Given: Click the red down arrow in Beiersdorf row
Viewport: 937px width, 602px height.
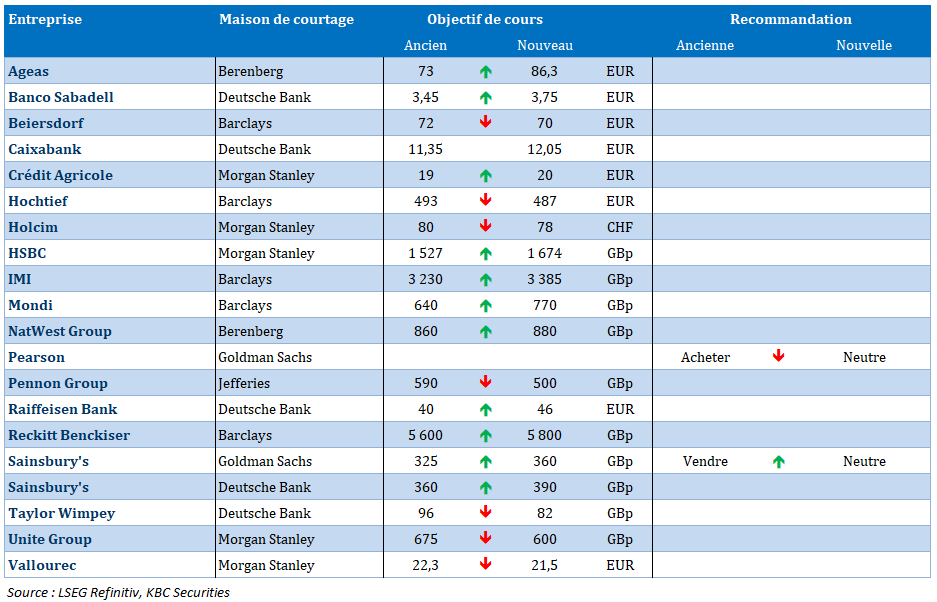Looking at the screenshot, I should [x=485, y=122].
